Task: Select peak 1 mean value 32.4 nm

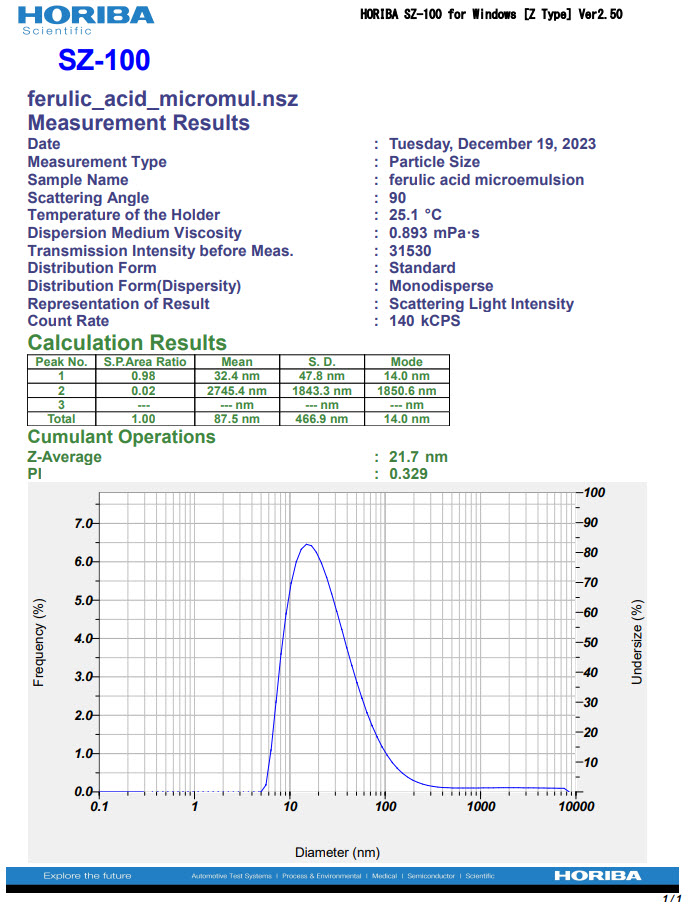Action: (237, 376)
